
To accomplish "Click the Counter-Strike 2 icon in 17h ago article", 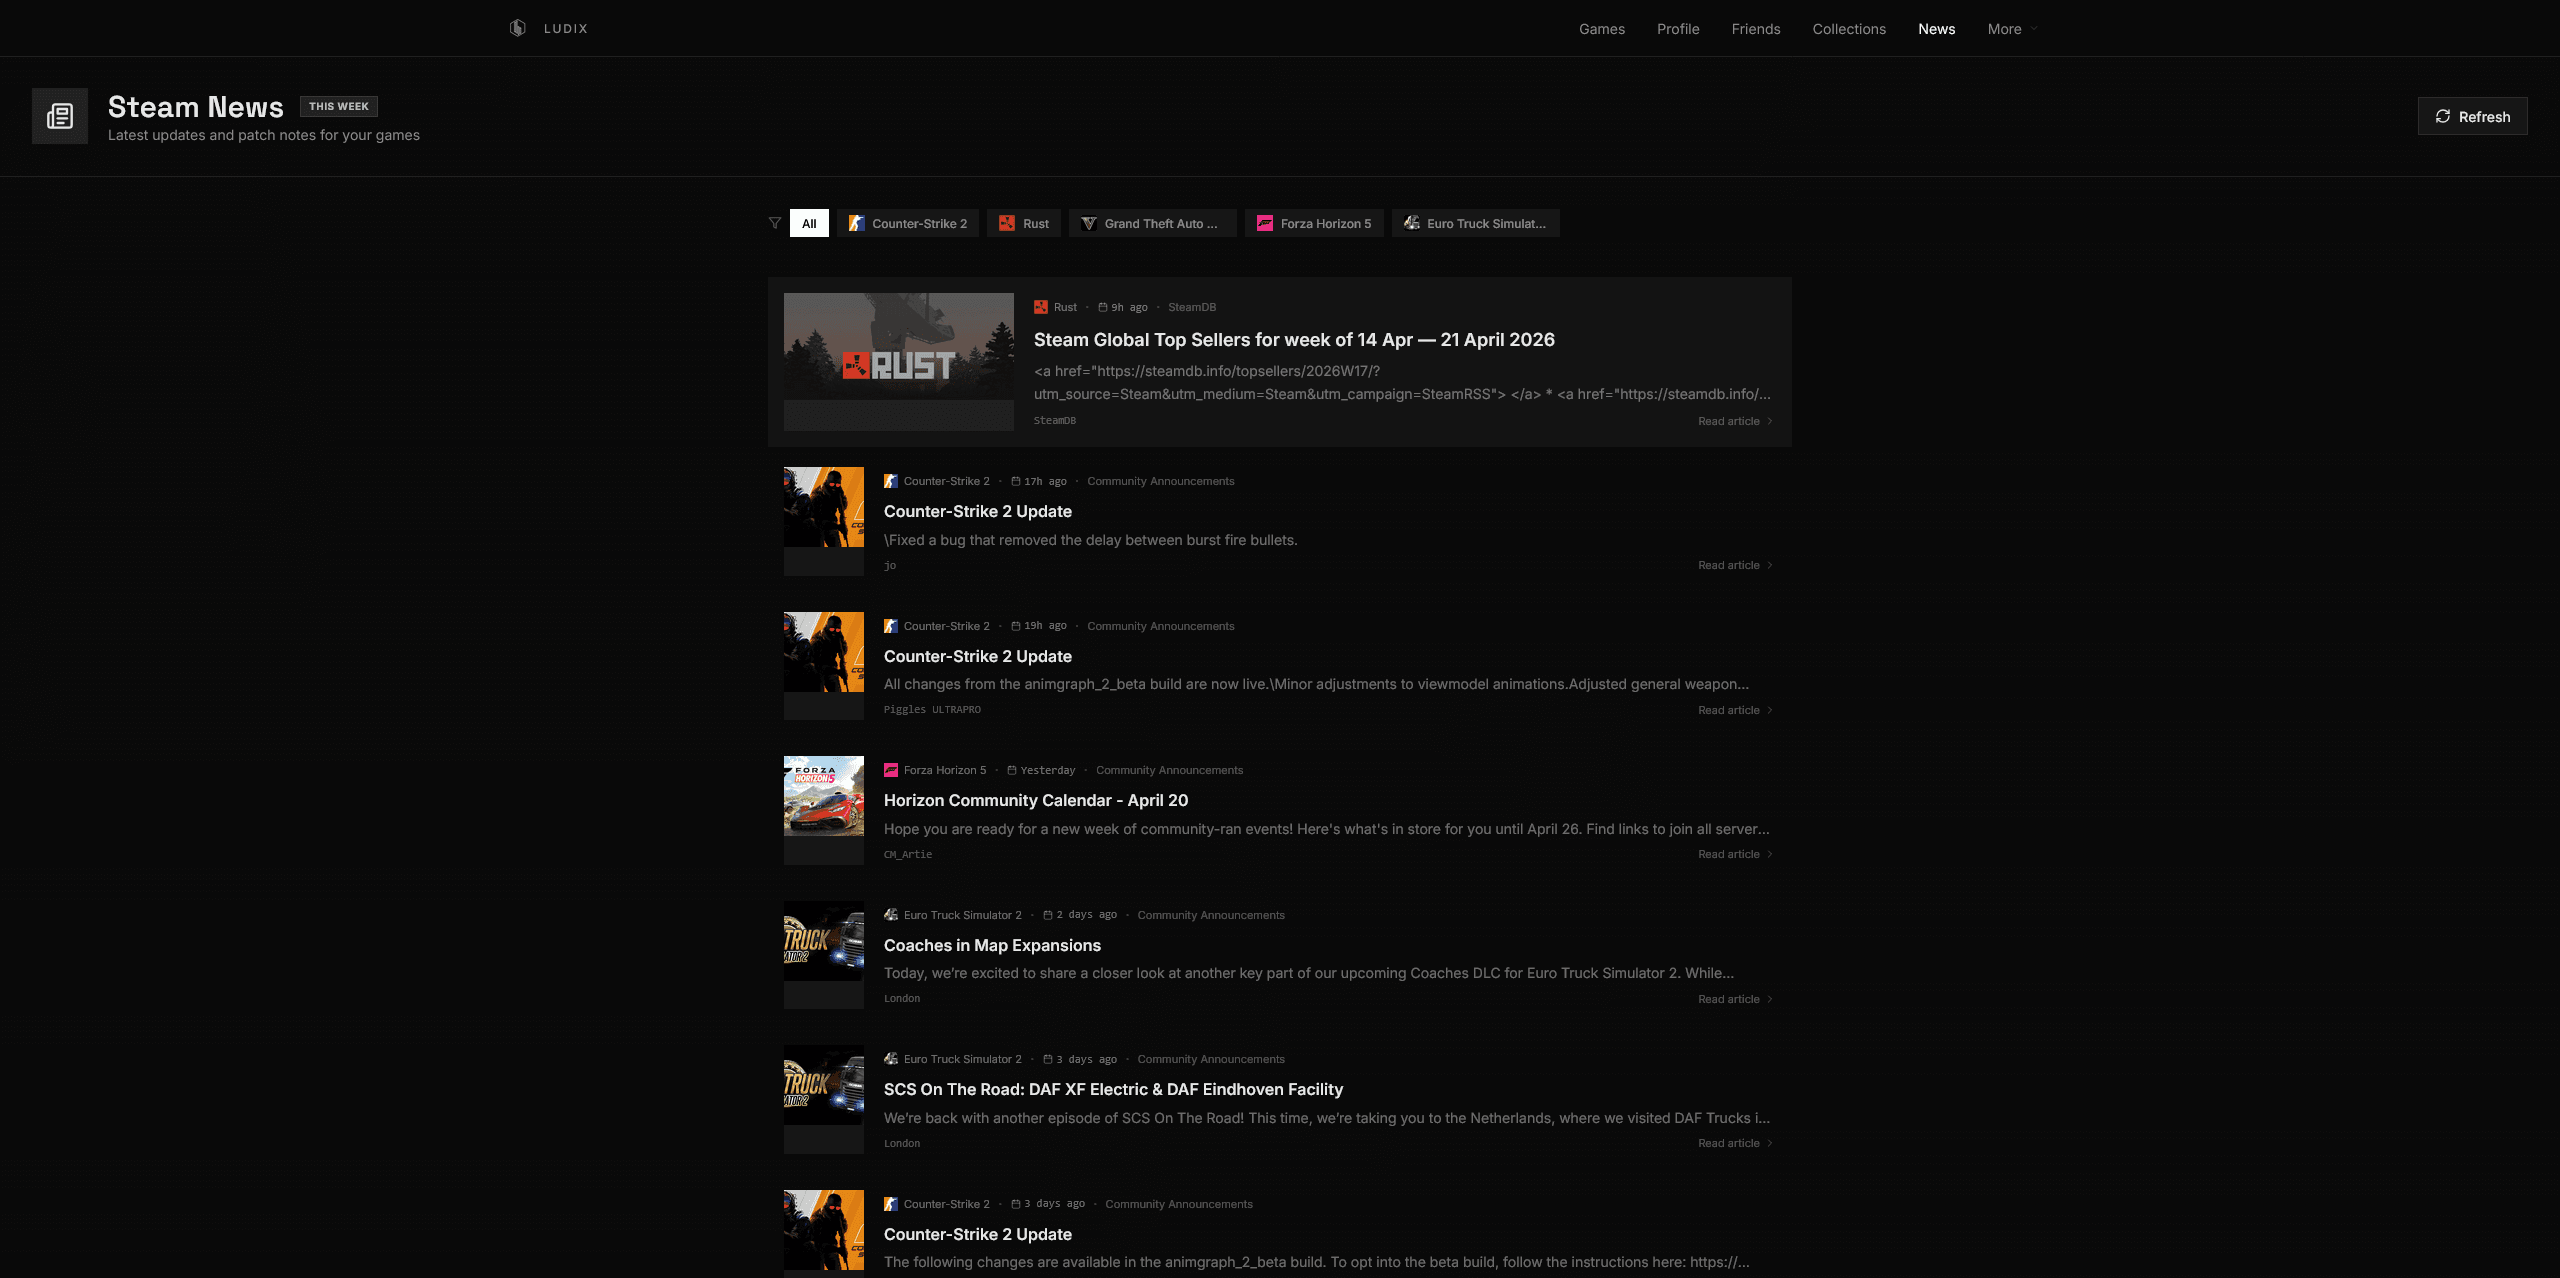I will 891,481.
